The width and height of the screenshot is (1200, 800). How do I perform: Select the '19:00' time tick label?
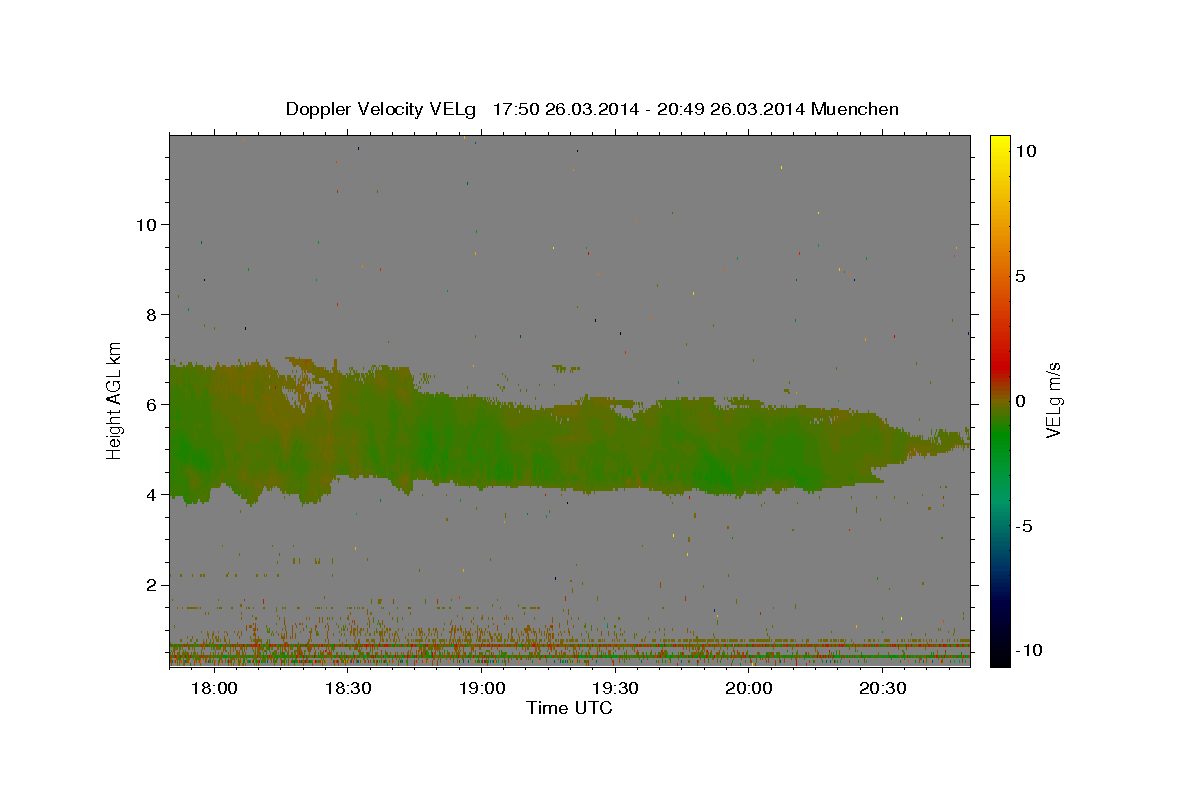coord(481,689)
